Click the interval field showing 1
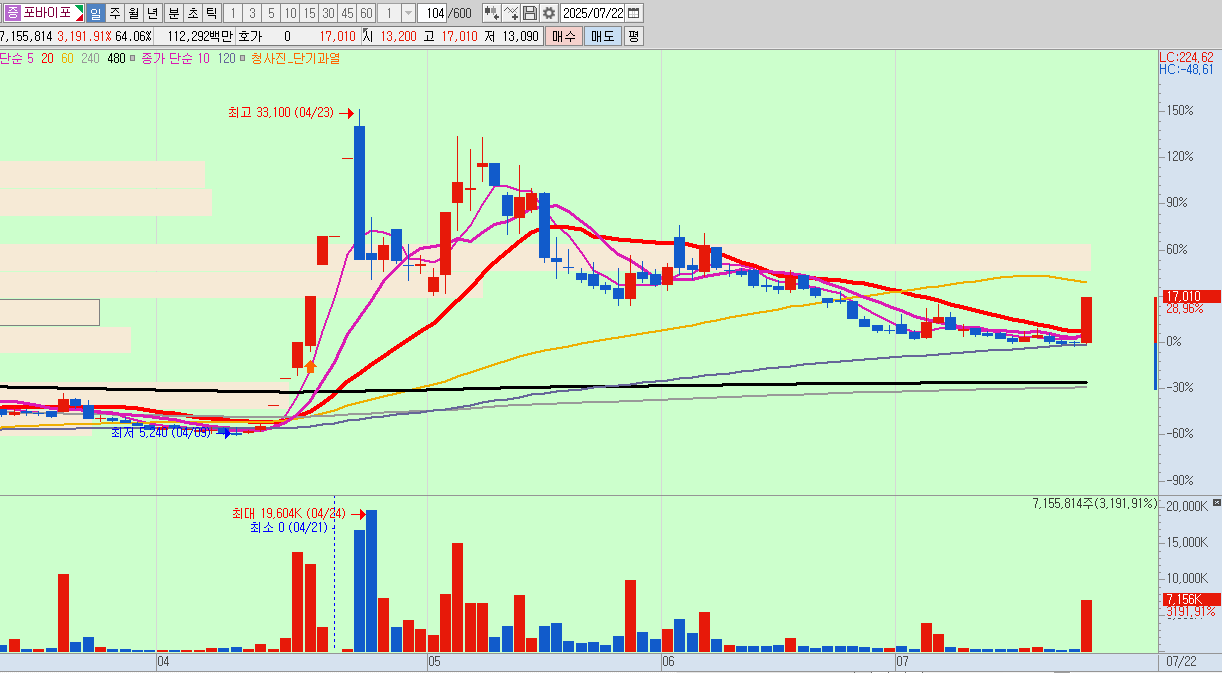Screen dimensions: 1222x673 point(389,13)
